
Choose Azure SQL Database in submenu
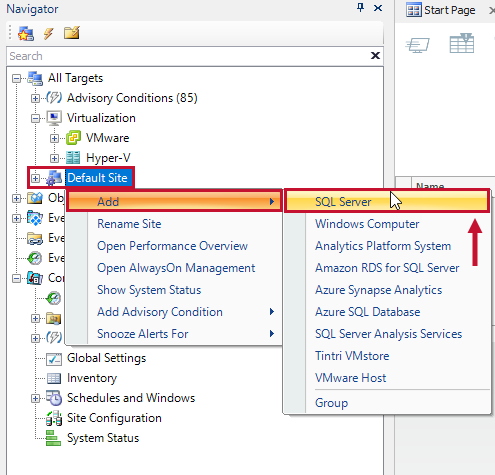(x=367, y=312)
